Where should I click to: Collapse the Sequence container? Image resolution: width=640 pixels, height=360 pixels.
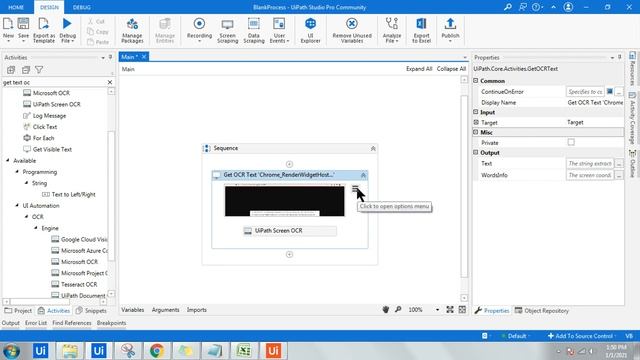coord(373,149)
